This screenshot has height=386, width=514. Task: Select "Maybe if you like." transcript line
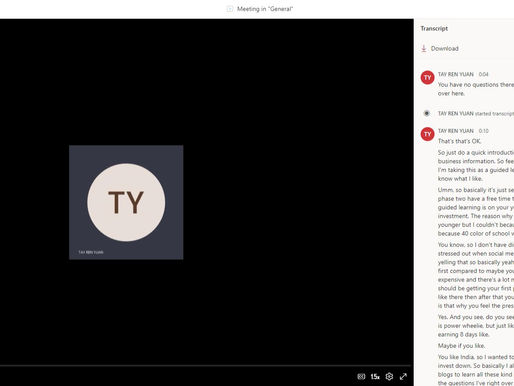click(461, 346)
